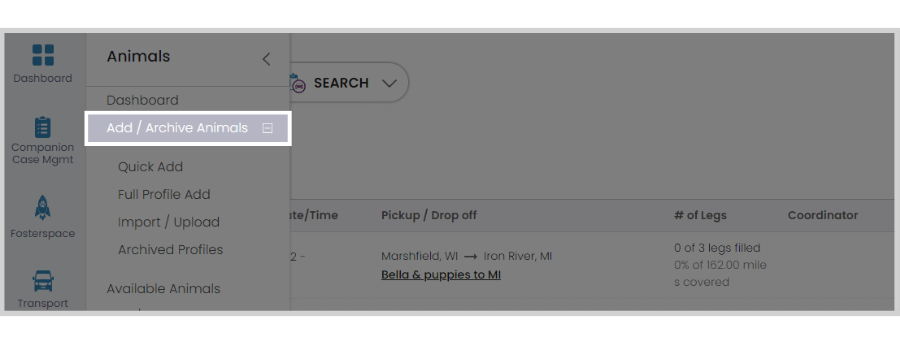The image size is (900, 360).
Task: Expand the SEARCH dropdown arrow
Action: (x=389, y=83)
